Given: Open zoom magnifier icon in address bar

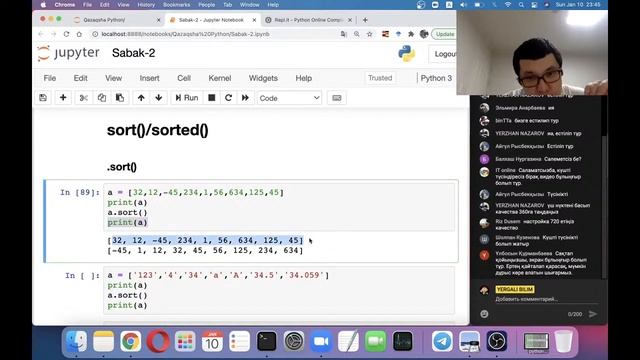Looking at the screenshot, I should pyautogui.click(x=357, y=34).
